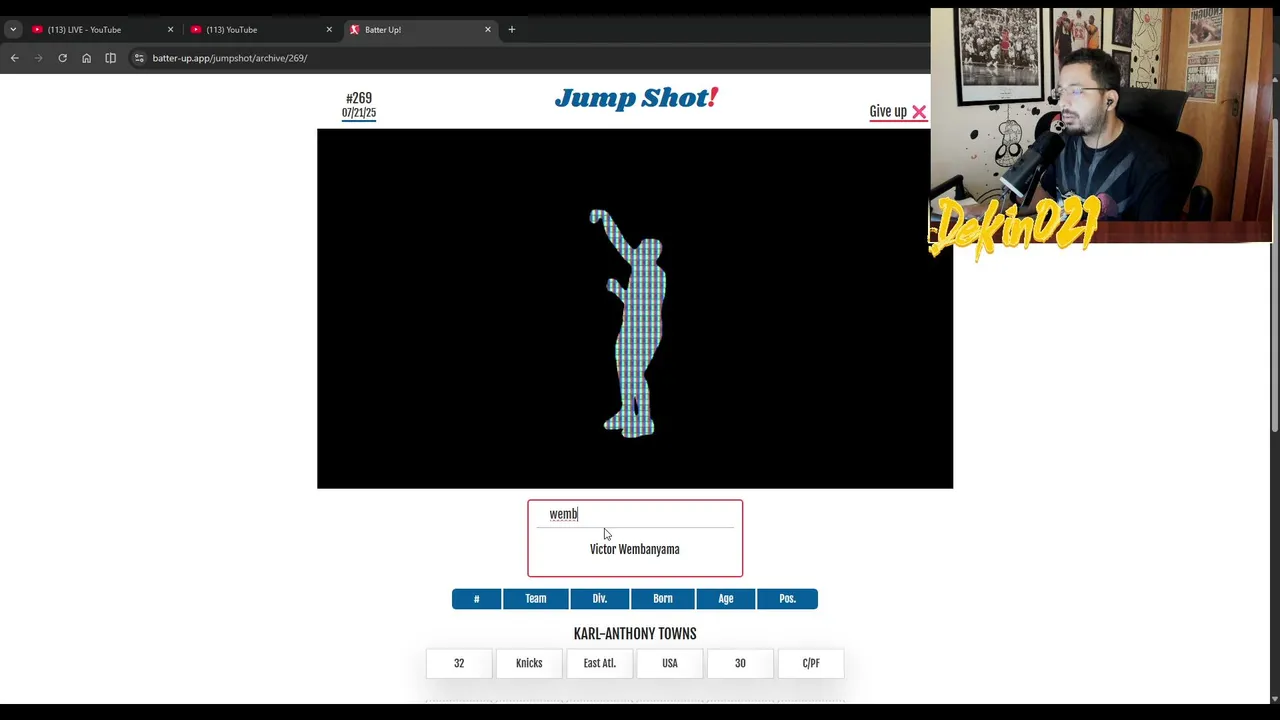Click the KARL-ANTHONY TOWNS guess name
This screenshot has height=720, width=1280.
click(x=635, y=634)
